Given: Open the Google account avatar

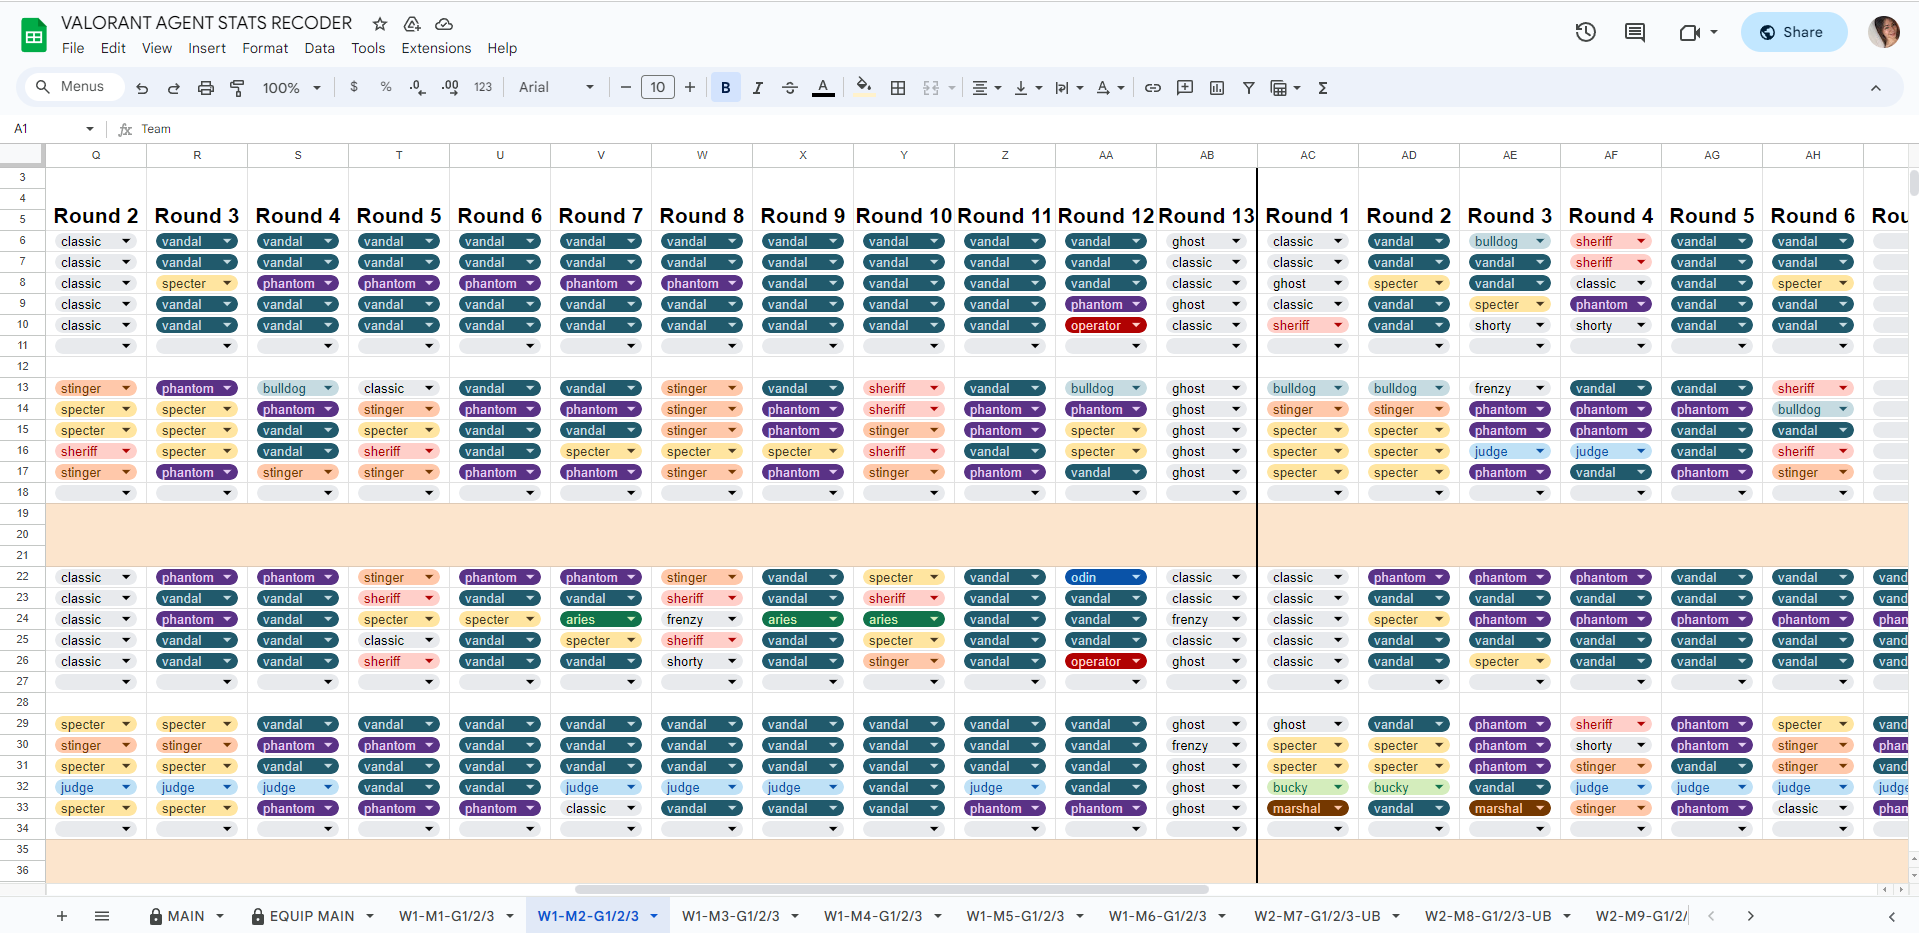Looking at the screenshot, I should point(1884,32).
